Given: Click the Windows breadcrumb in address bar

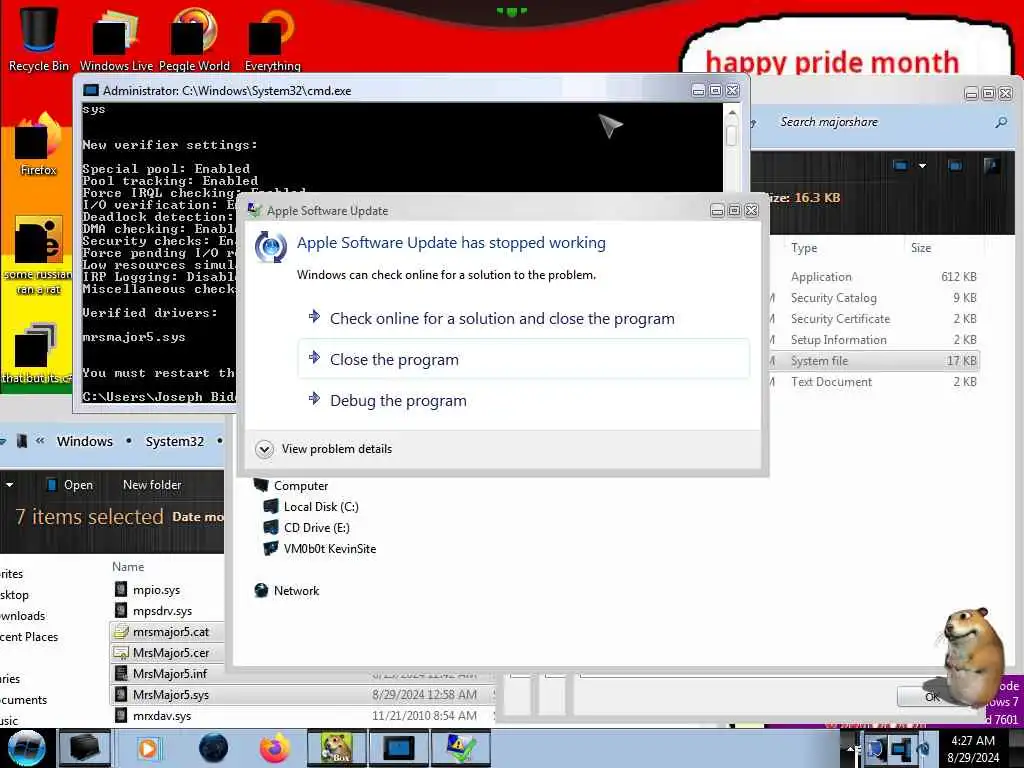Looking at the screenshot, I should tap(85, 441).
